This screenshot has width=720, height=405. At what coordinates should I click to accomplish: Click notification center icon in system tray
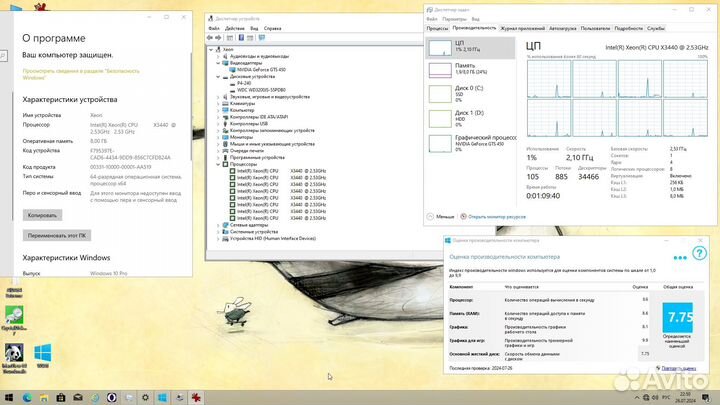(706, 398)
